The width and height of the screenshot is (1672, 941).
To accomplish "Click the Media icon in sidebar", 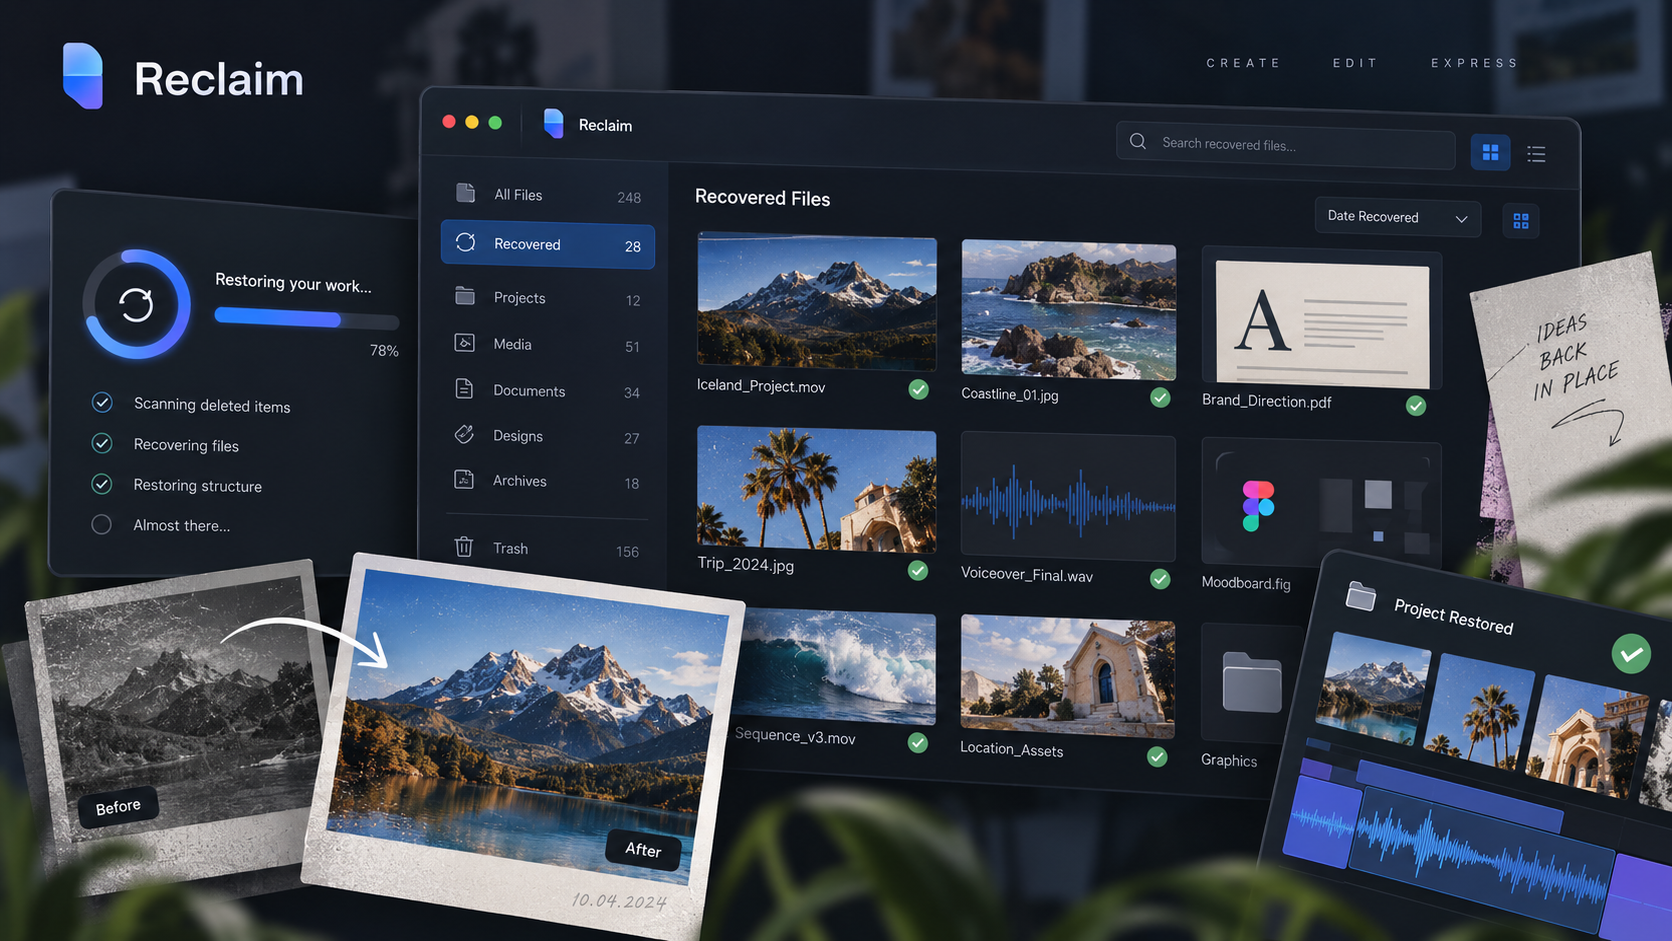I will coord(465,343).
